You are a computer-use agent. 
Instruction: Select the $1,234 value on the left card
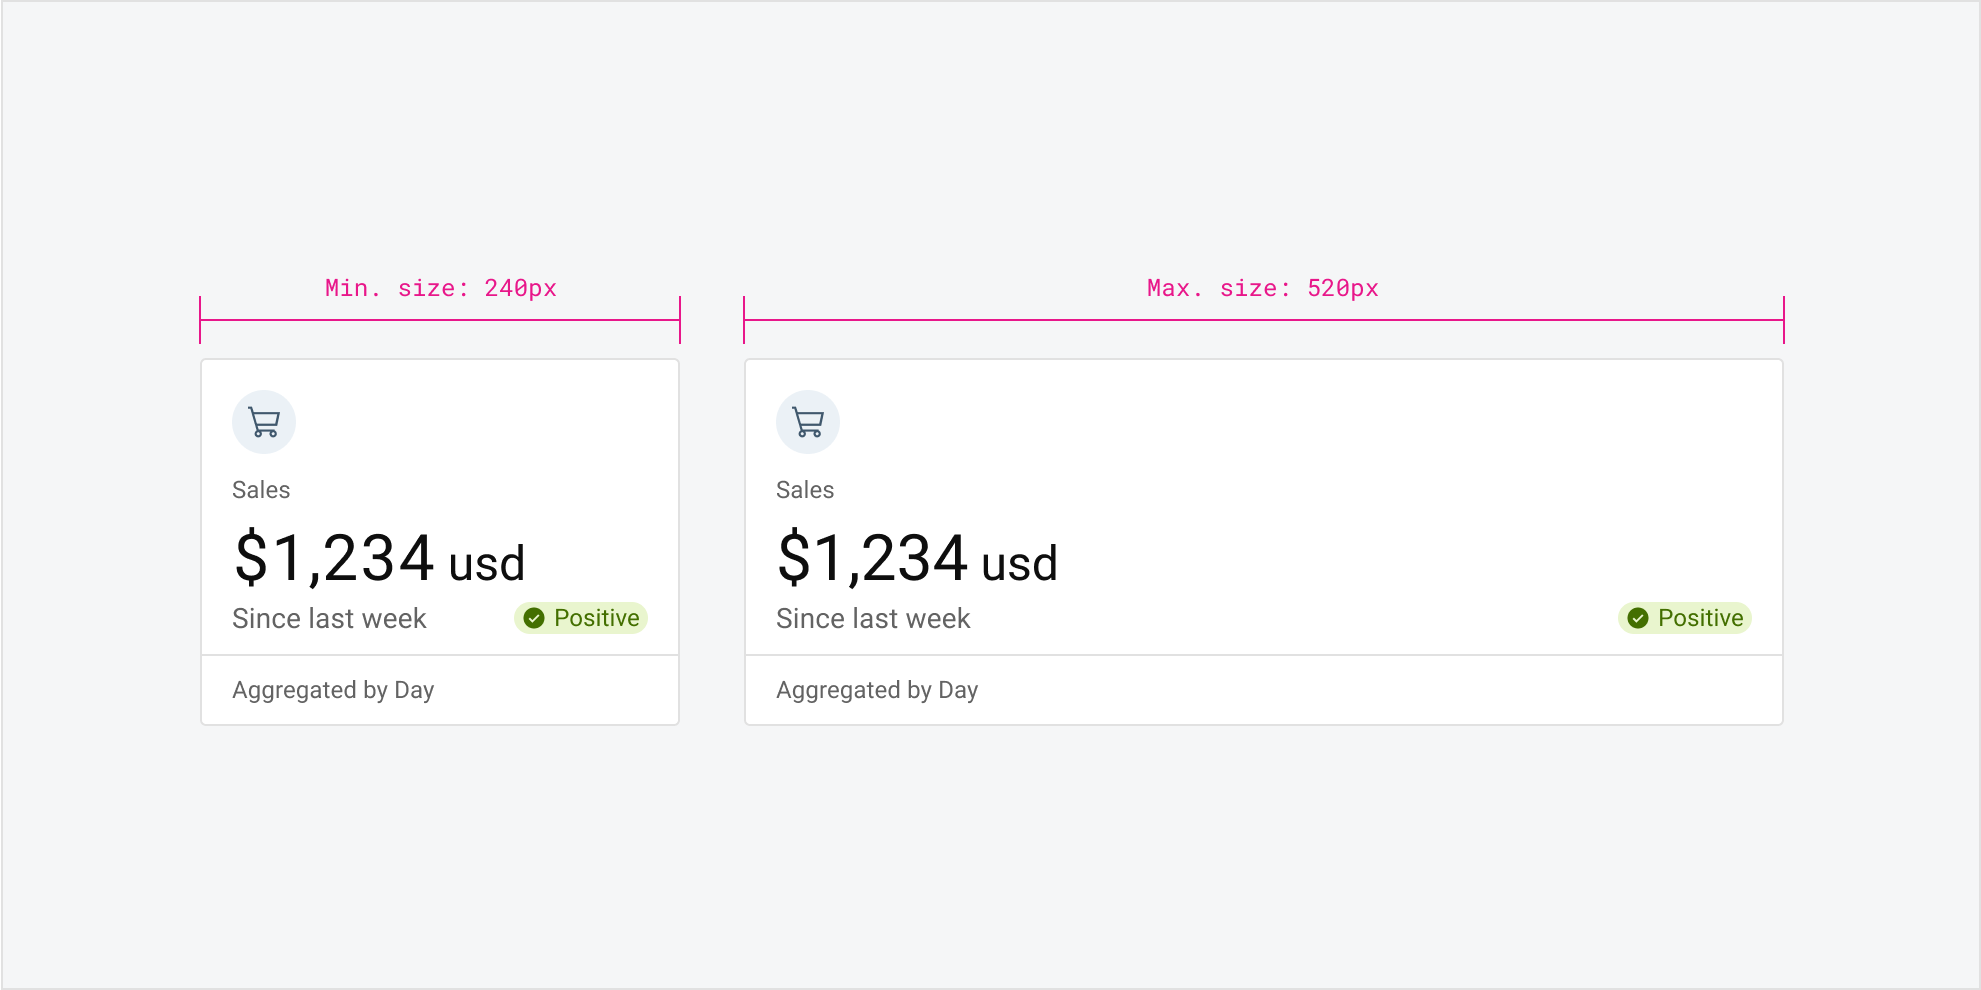[334, 558]
